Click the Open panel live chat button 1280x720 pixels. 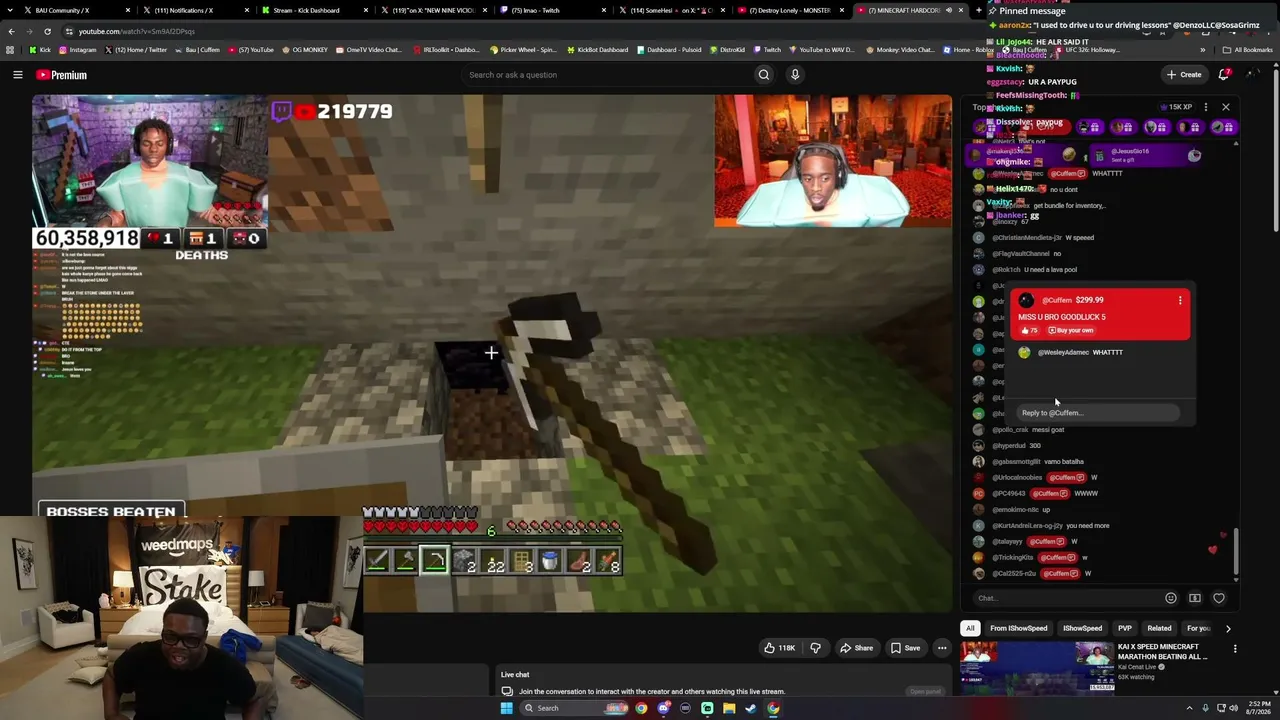925,691
